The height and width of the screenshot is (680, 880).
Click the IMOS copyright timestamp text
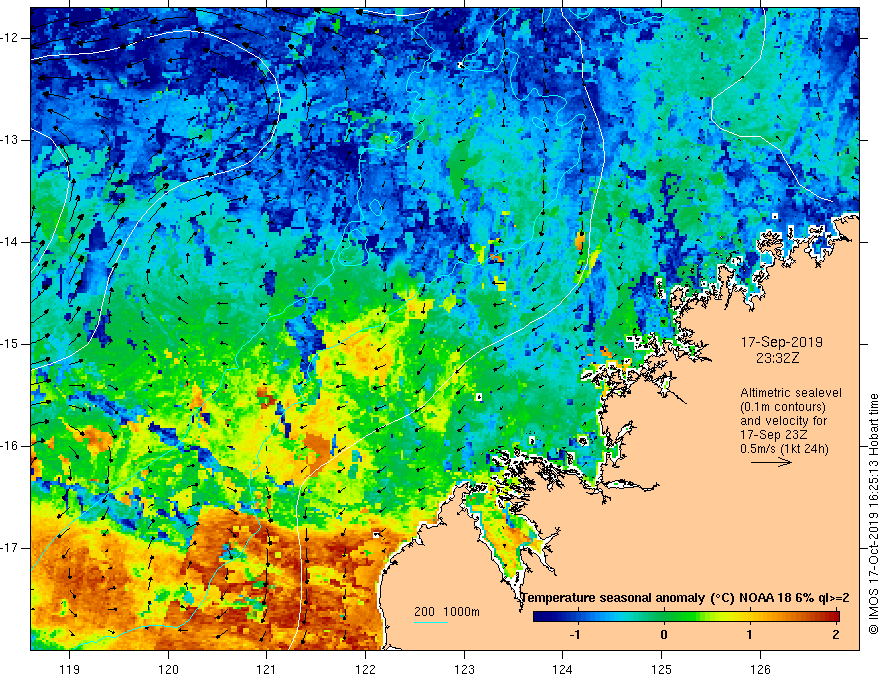[873, 513]
